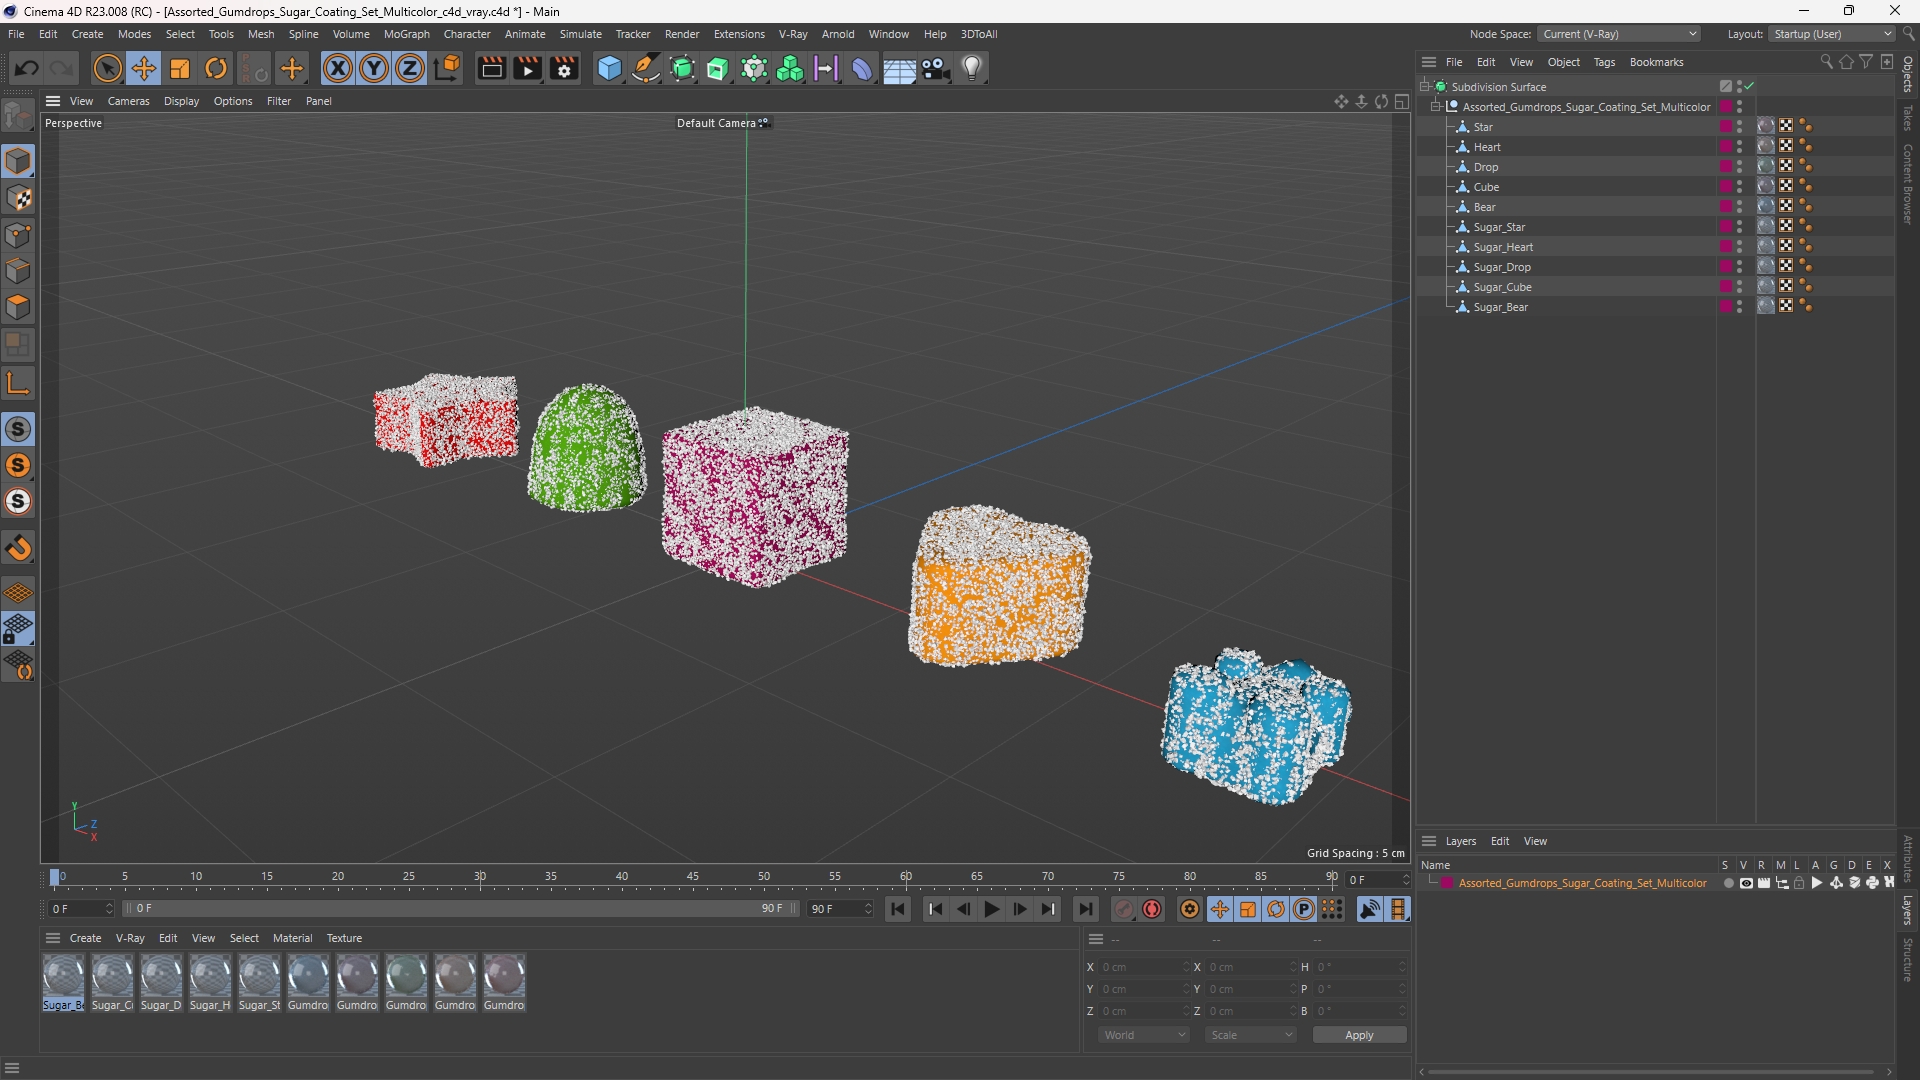Click the Floor grid object icon
This screenshot has height=1080, width=1920.
[899, 68]
